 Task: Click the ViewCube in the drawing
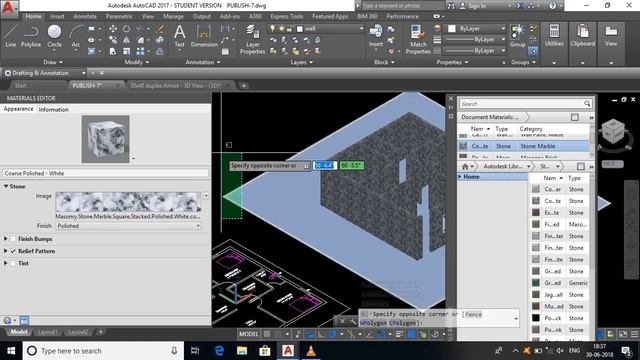tap(613, 131)
